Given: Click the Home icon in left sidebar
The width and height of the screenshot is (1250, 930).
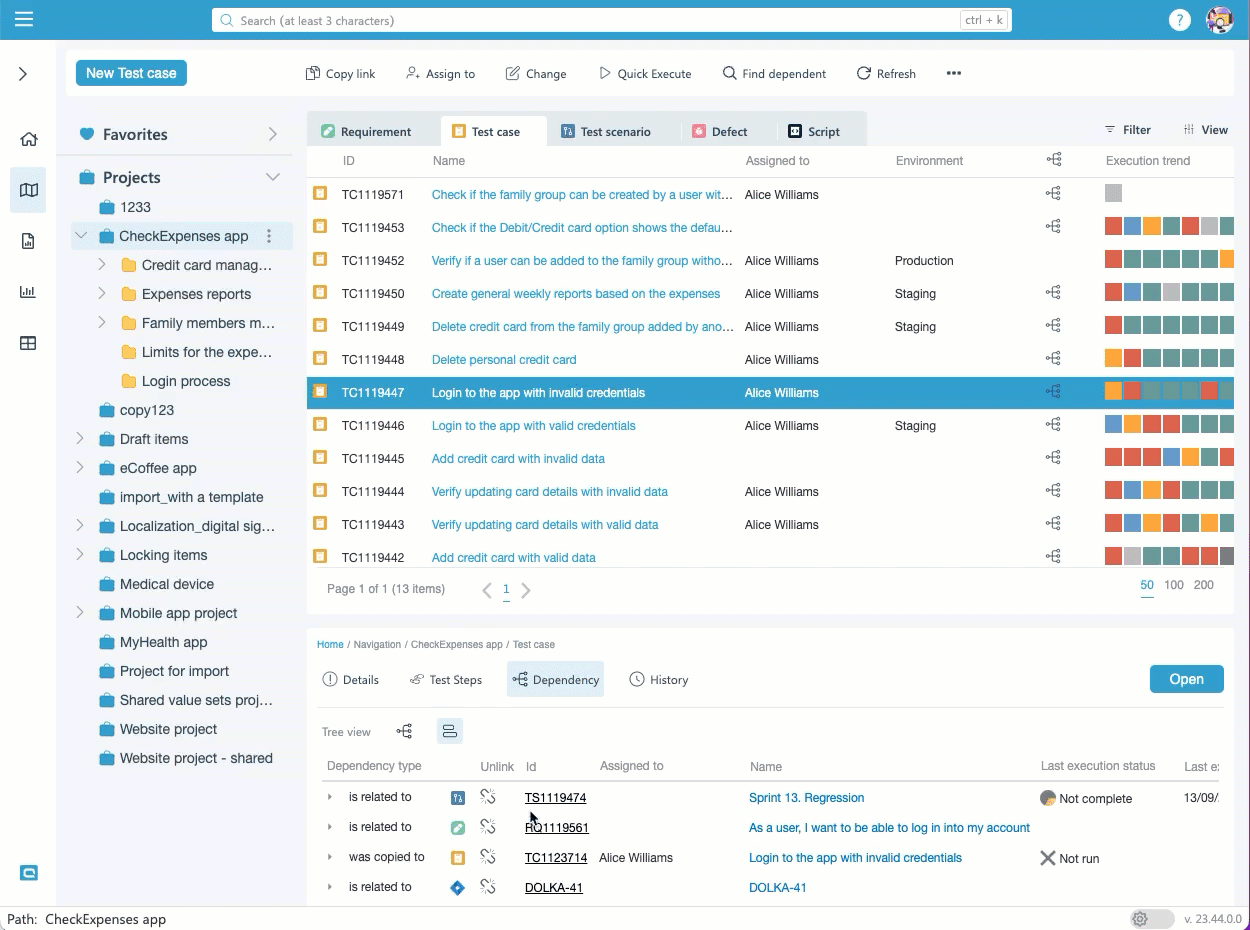Looking at the screenshot, I should 28,139.
